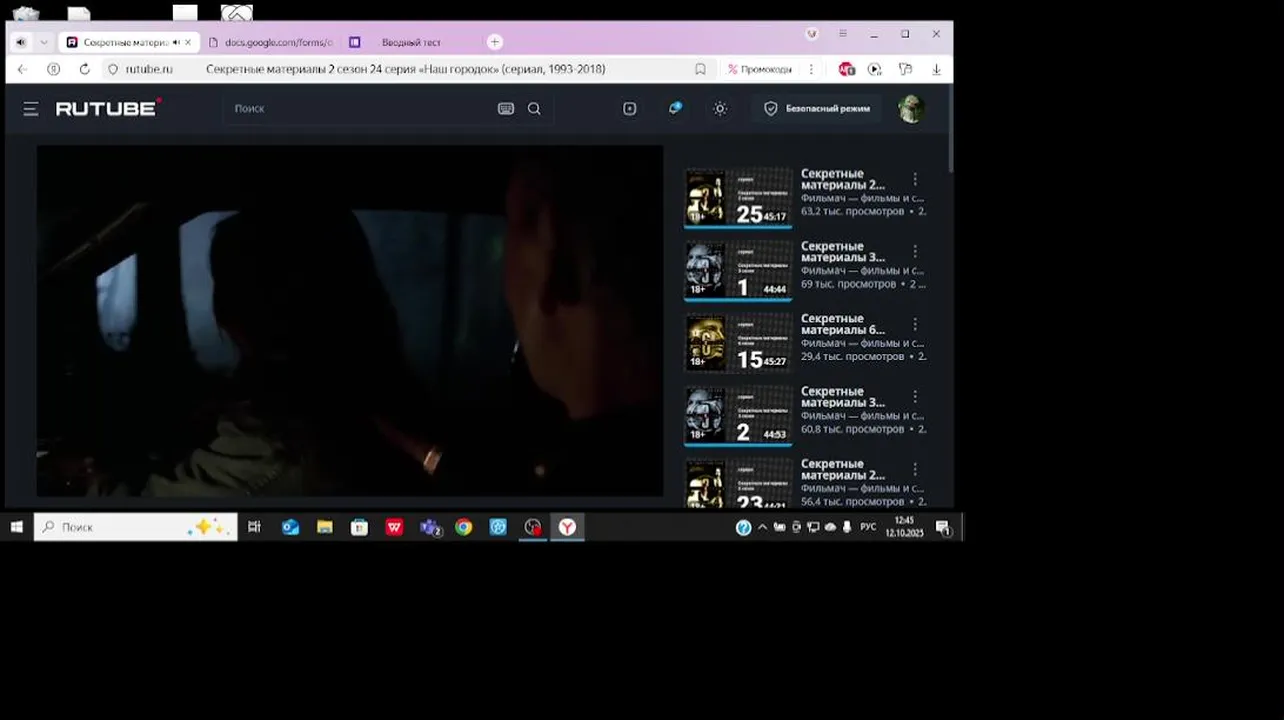
Task: Open the Rutube hamburger menu
Action: [x=31, y=109]
